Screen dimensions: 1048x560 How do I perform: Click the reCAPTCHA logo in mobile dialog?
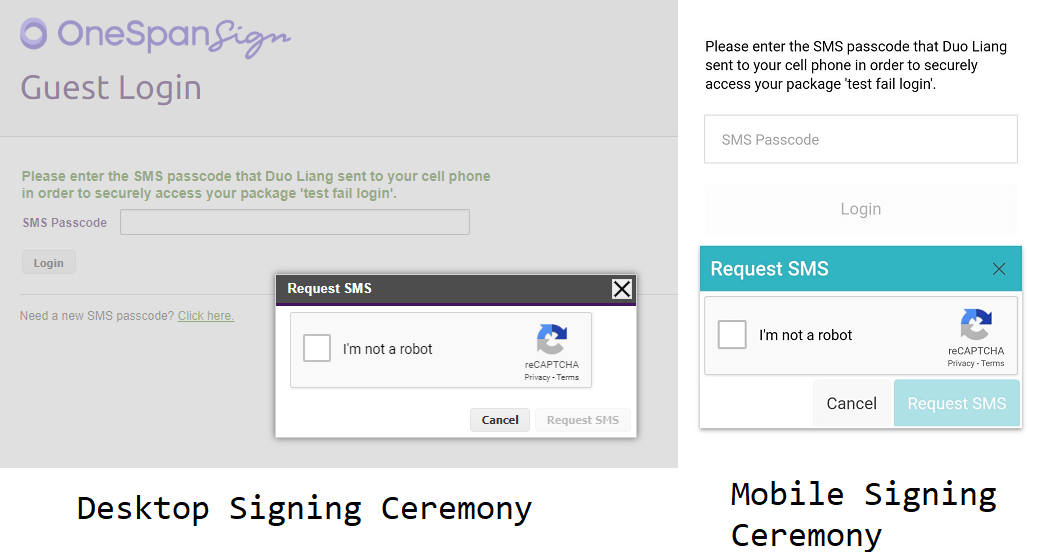tap(976, 325)
